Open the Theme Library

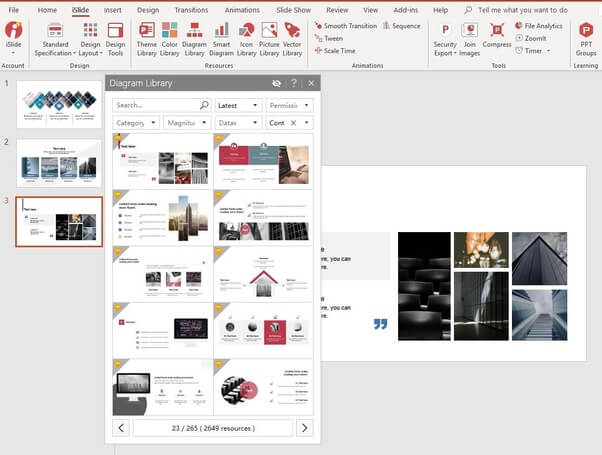coord(146,39)
